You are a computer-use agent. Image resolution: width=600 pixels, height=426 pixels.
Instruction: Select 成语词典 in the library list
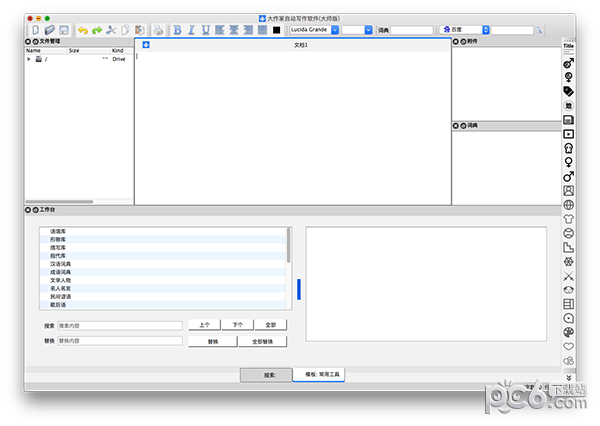163,272
